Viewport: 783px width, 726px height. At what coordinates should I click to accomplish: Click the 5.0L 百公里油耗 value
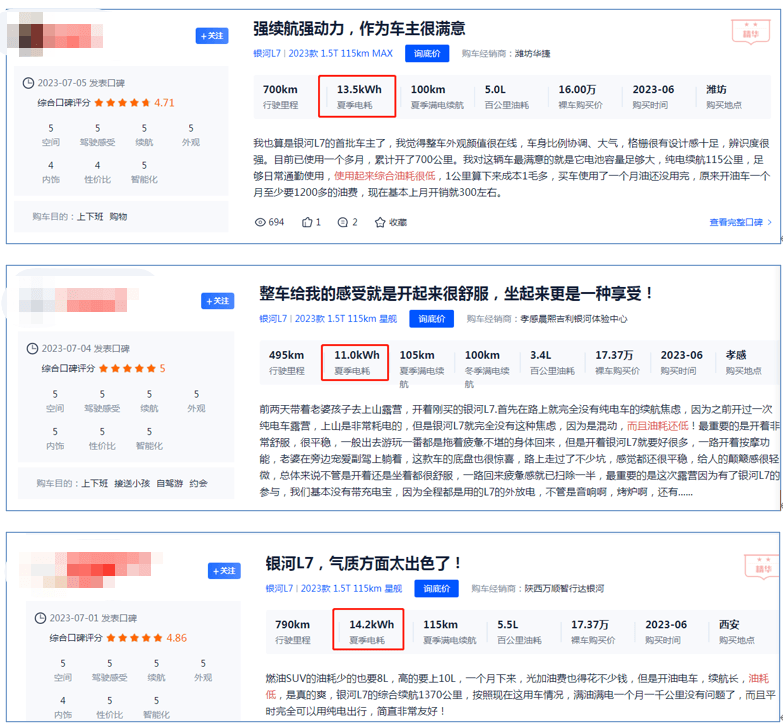tap(495, 90)
